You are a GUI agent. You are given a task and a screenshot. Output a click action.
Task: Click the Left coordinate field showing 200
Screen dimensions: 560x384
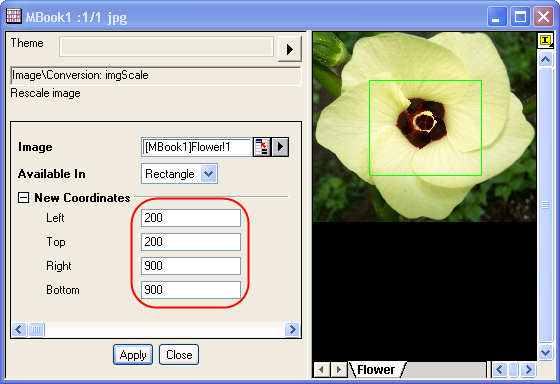point(191,218)
